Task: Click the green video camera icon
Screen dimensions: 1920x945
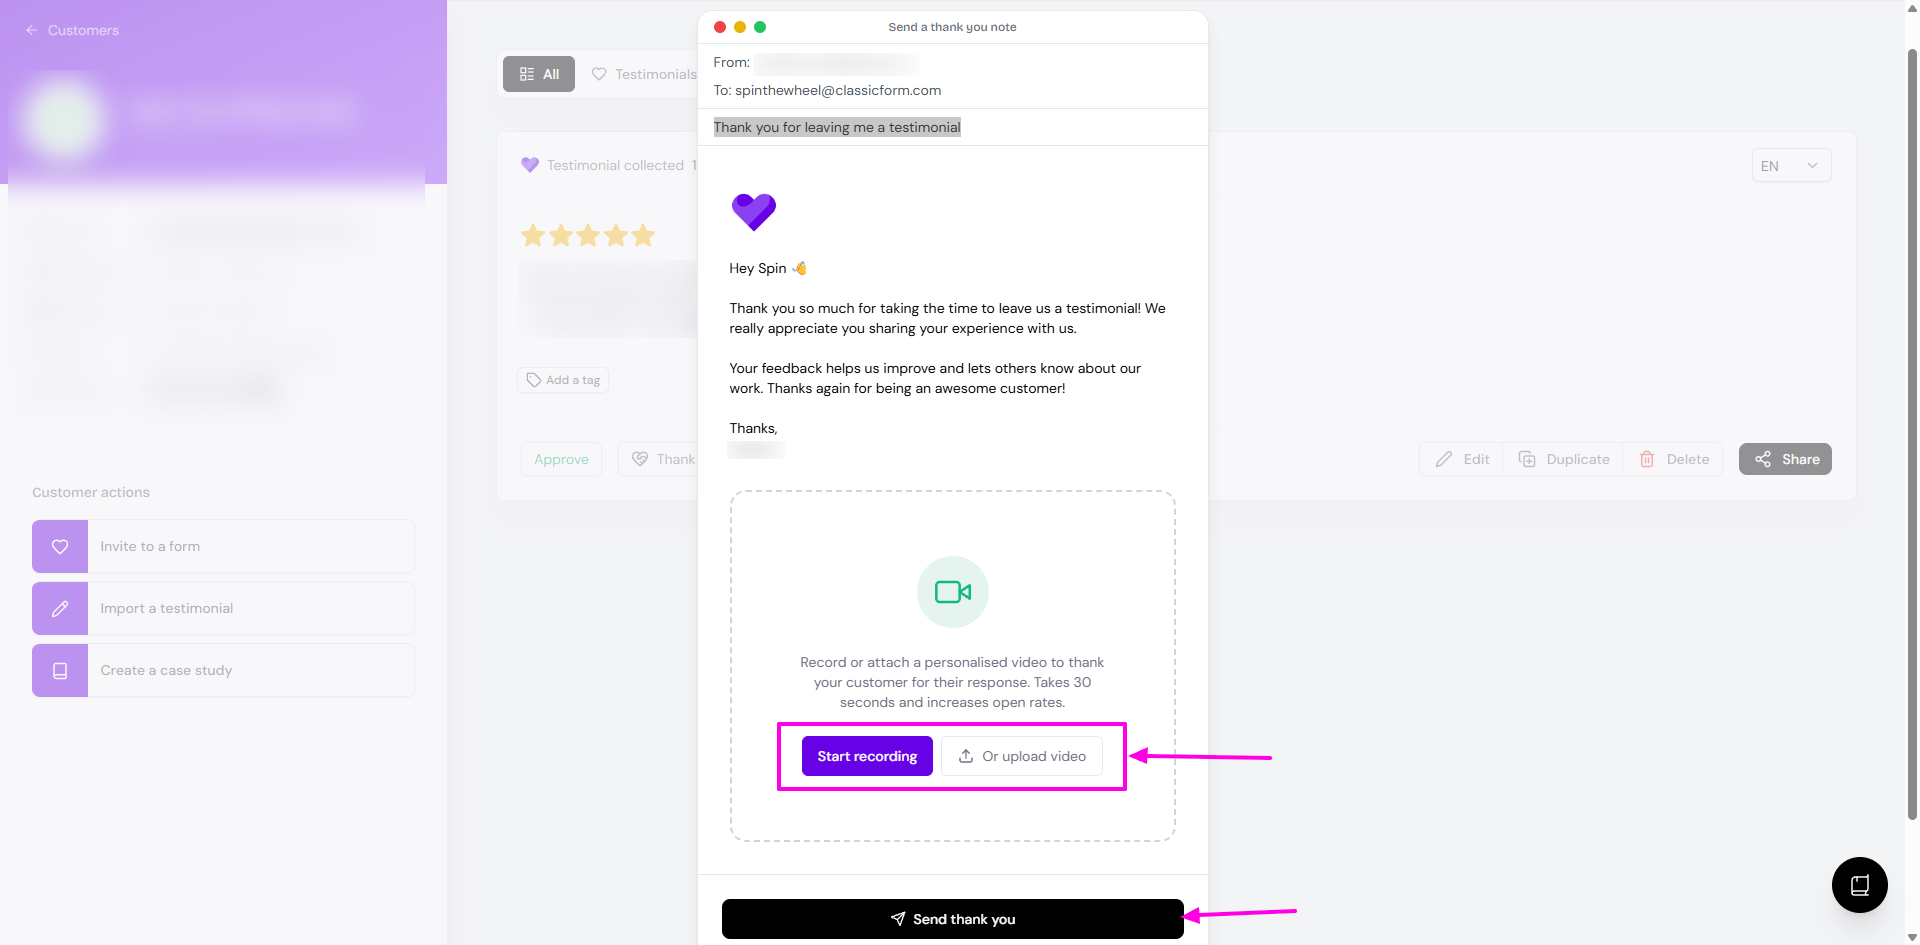Action: [952, 592]
